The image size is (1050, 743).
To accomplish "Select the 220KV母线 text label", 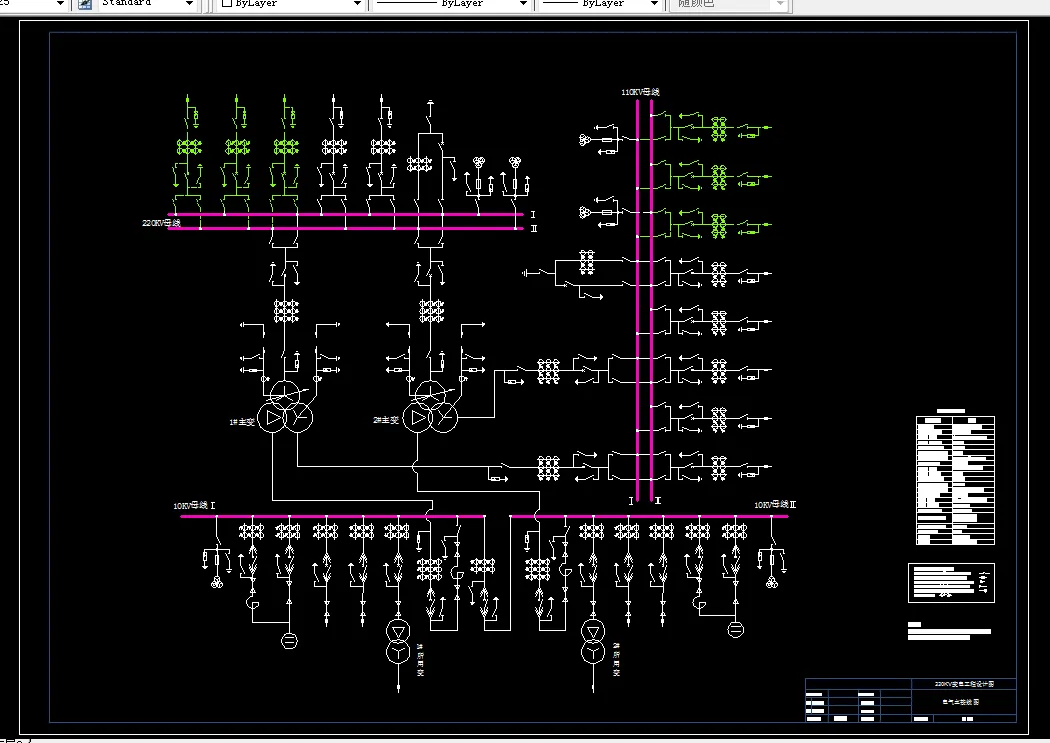I will pyautogui.click(x=161, y=223).
